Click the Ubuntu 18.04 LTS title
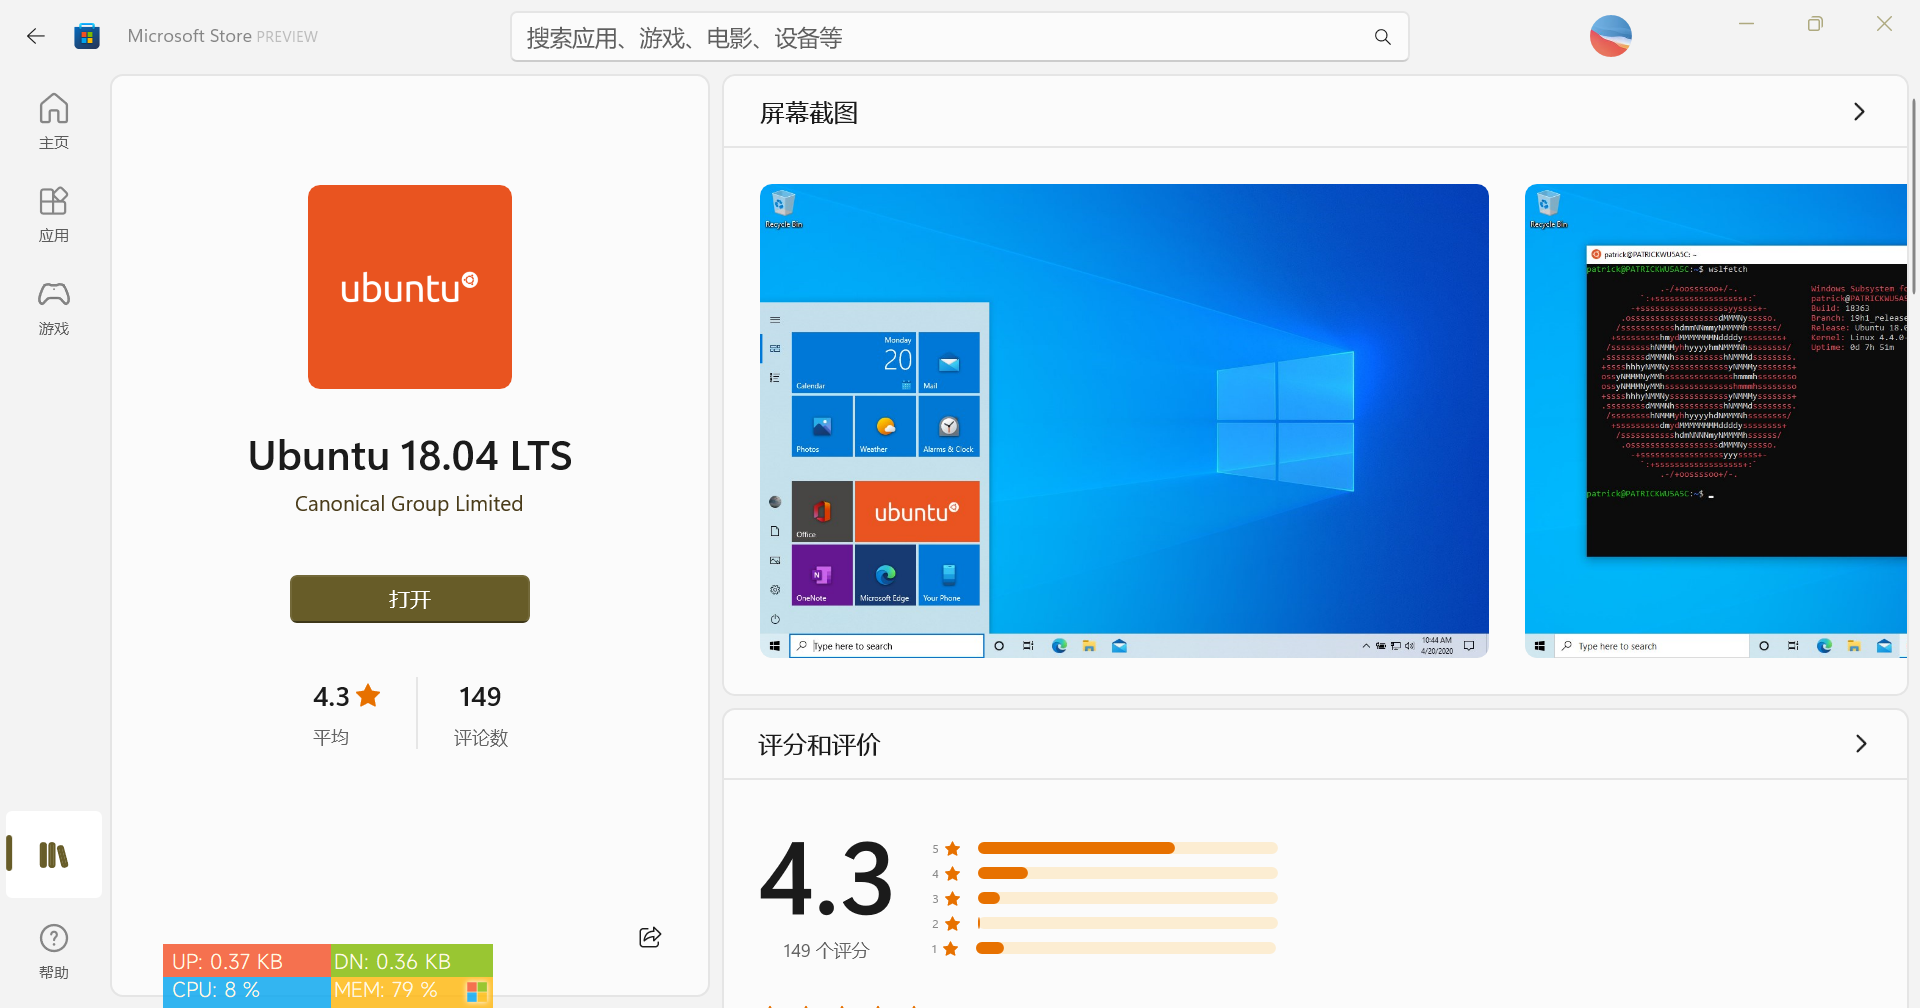This screenshot has height=1008, width=1920. [x=410, y=456]
